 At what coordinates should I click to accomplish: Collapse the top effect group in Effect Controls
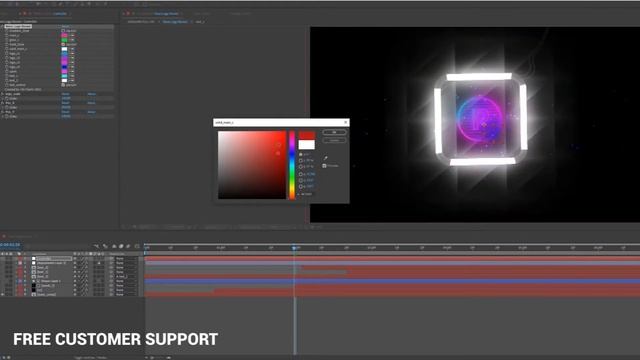(x=2, y=26)
